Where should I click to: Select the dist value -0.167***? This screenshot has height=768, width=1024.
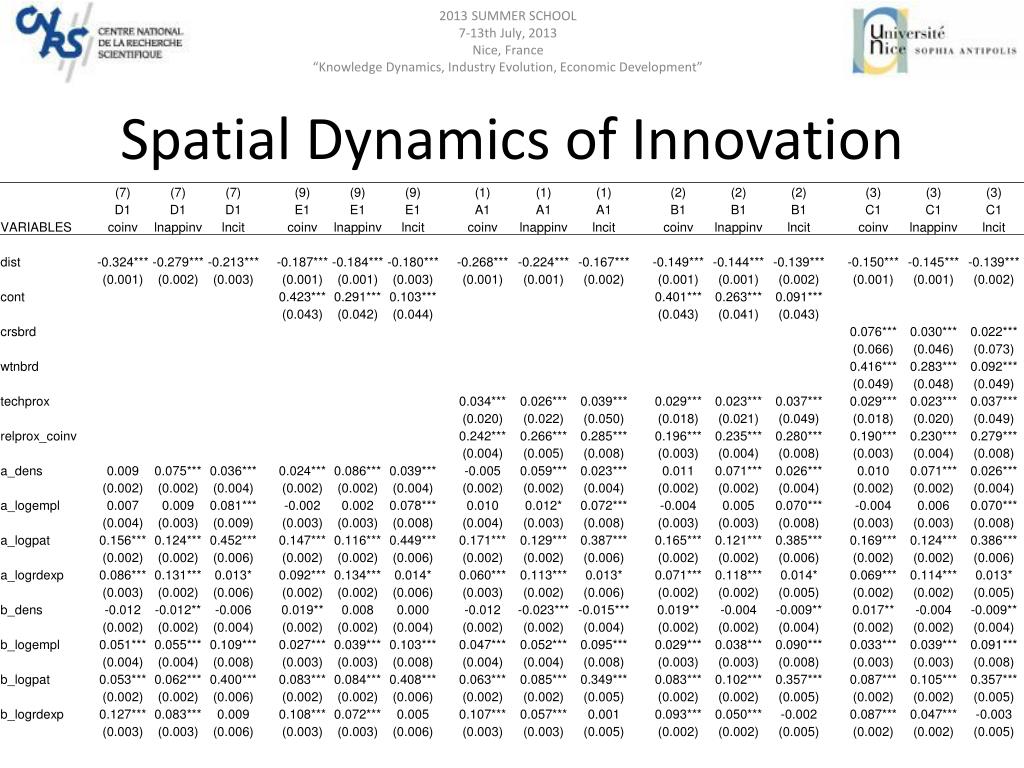(603, 262)
